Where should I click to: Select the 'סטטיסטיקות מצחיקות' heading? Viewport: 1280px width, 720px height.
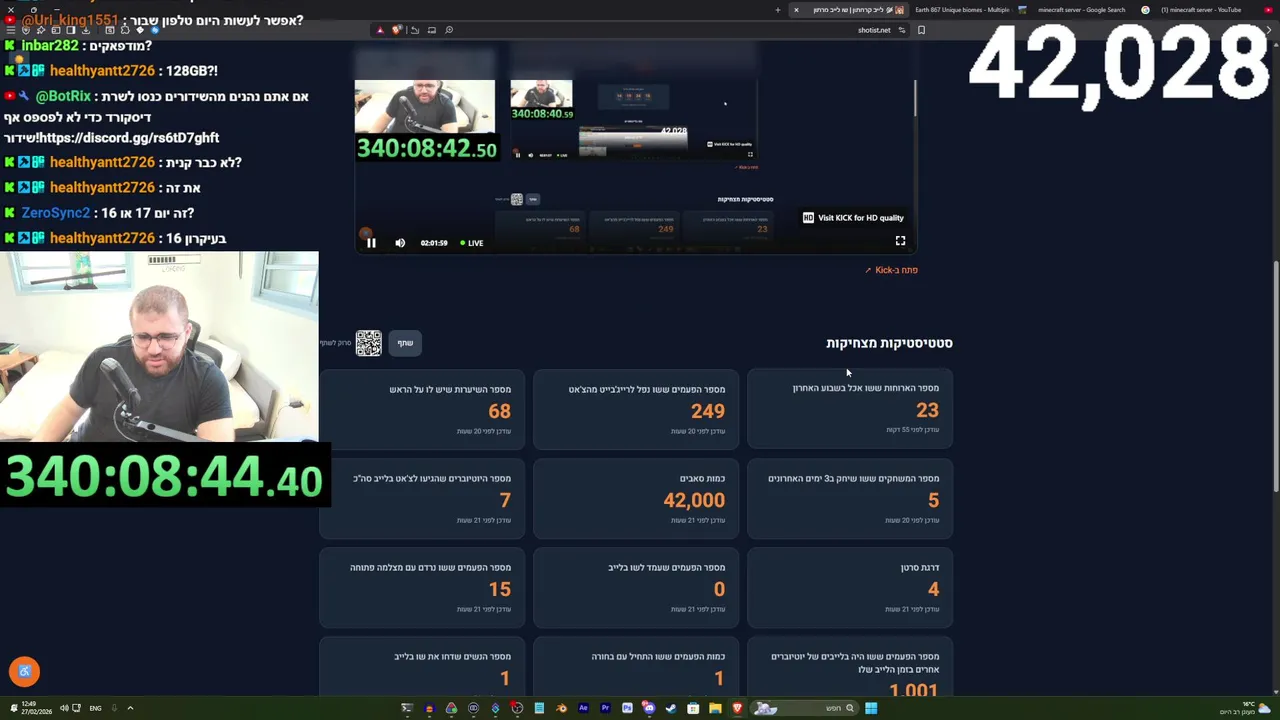click(x=889, y=343)
